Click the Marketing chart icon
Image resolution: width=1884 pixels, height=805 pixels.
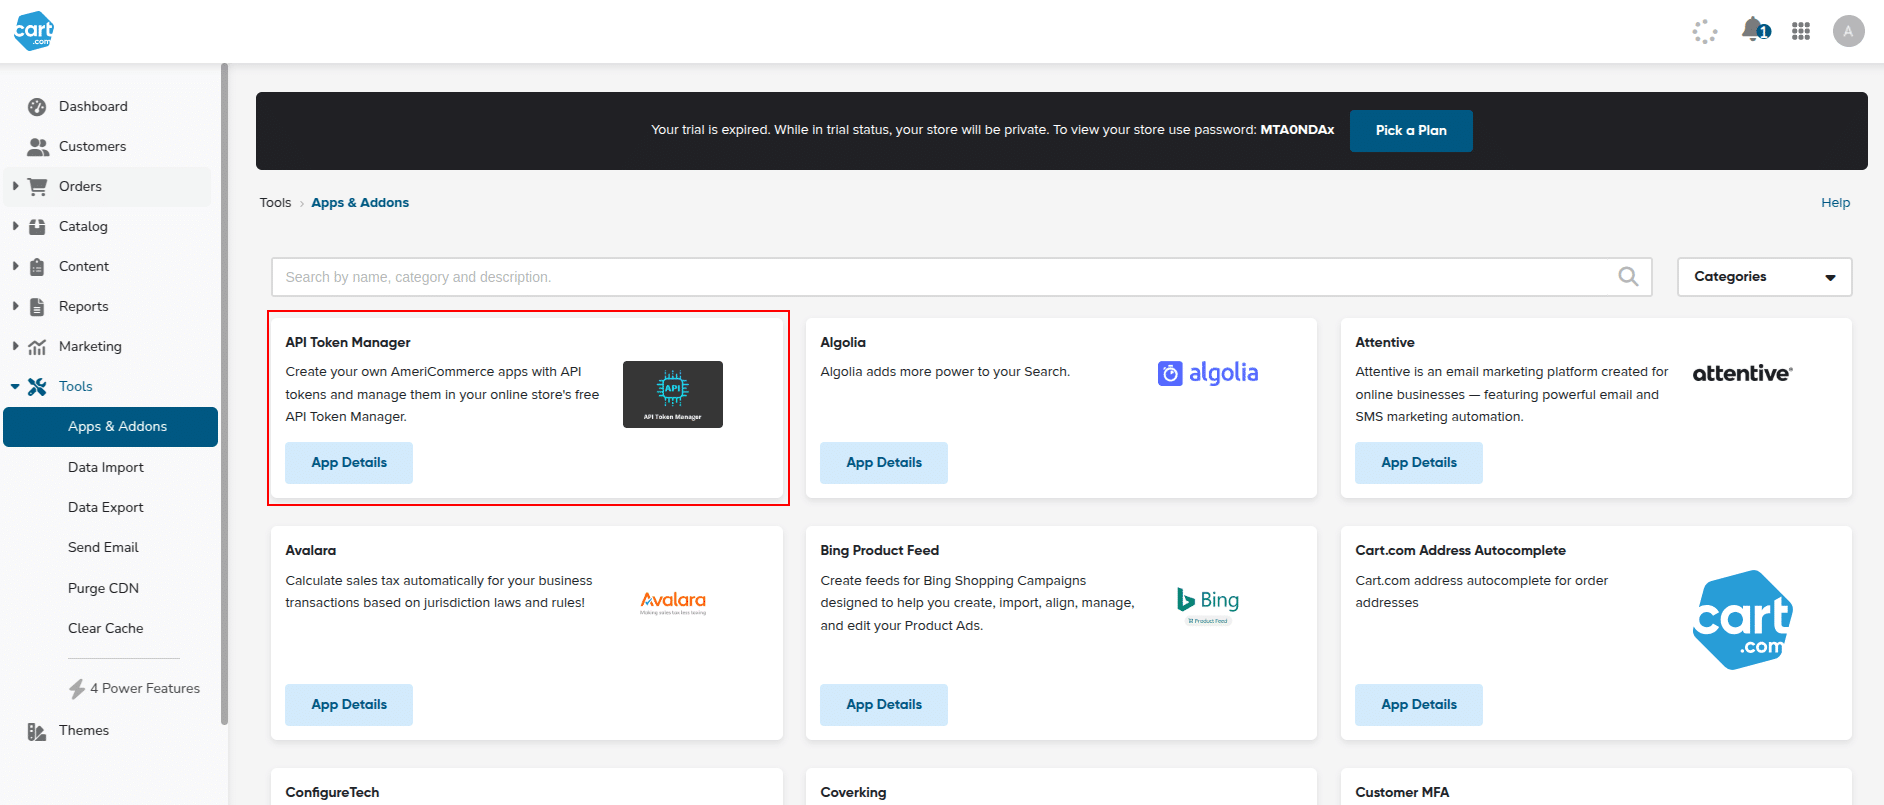tap(37, 347)
